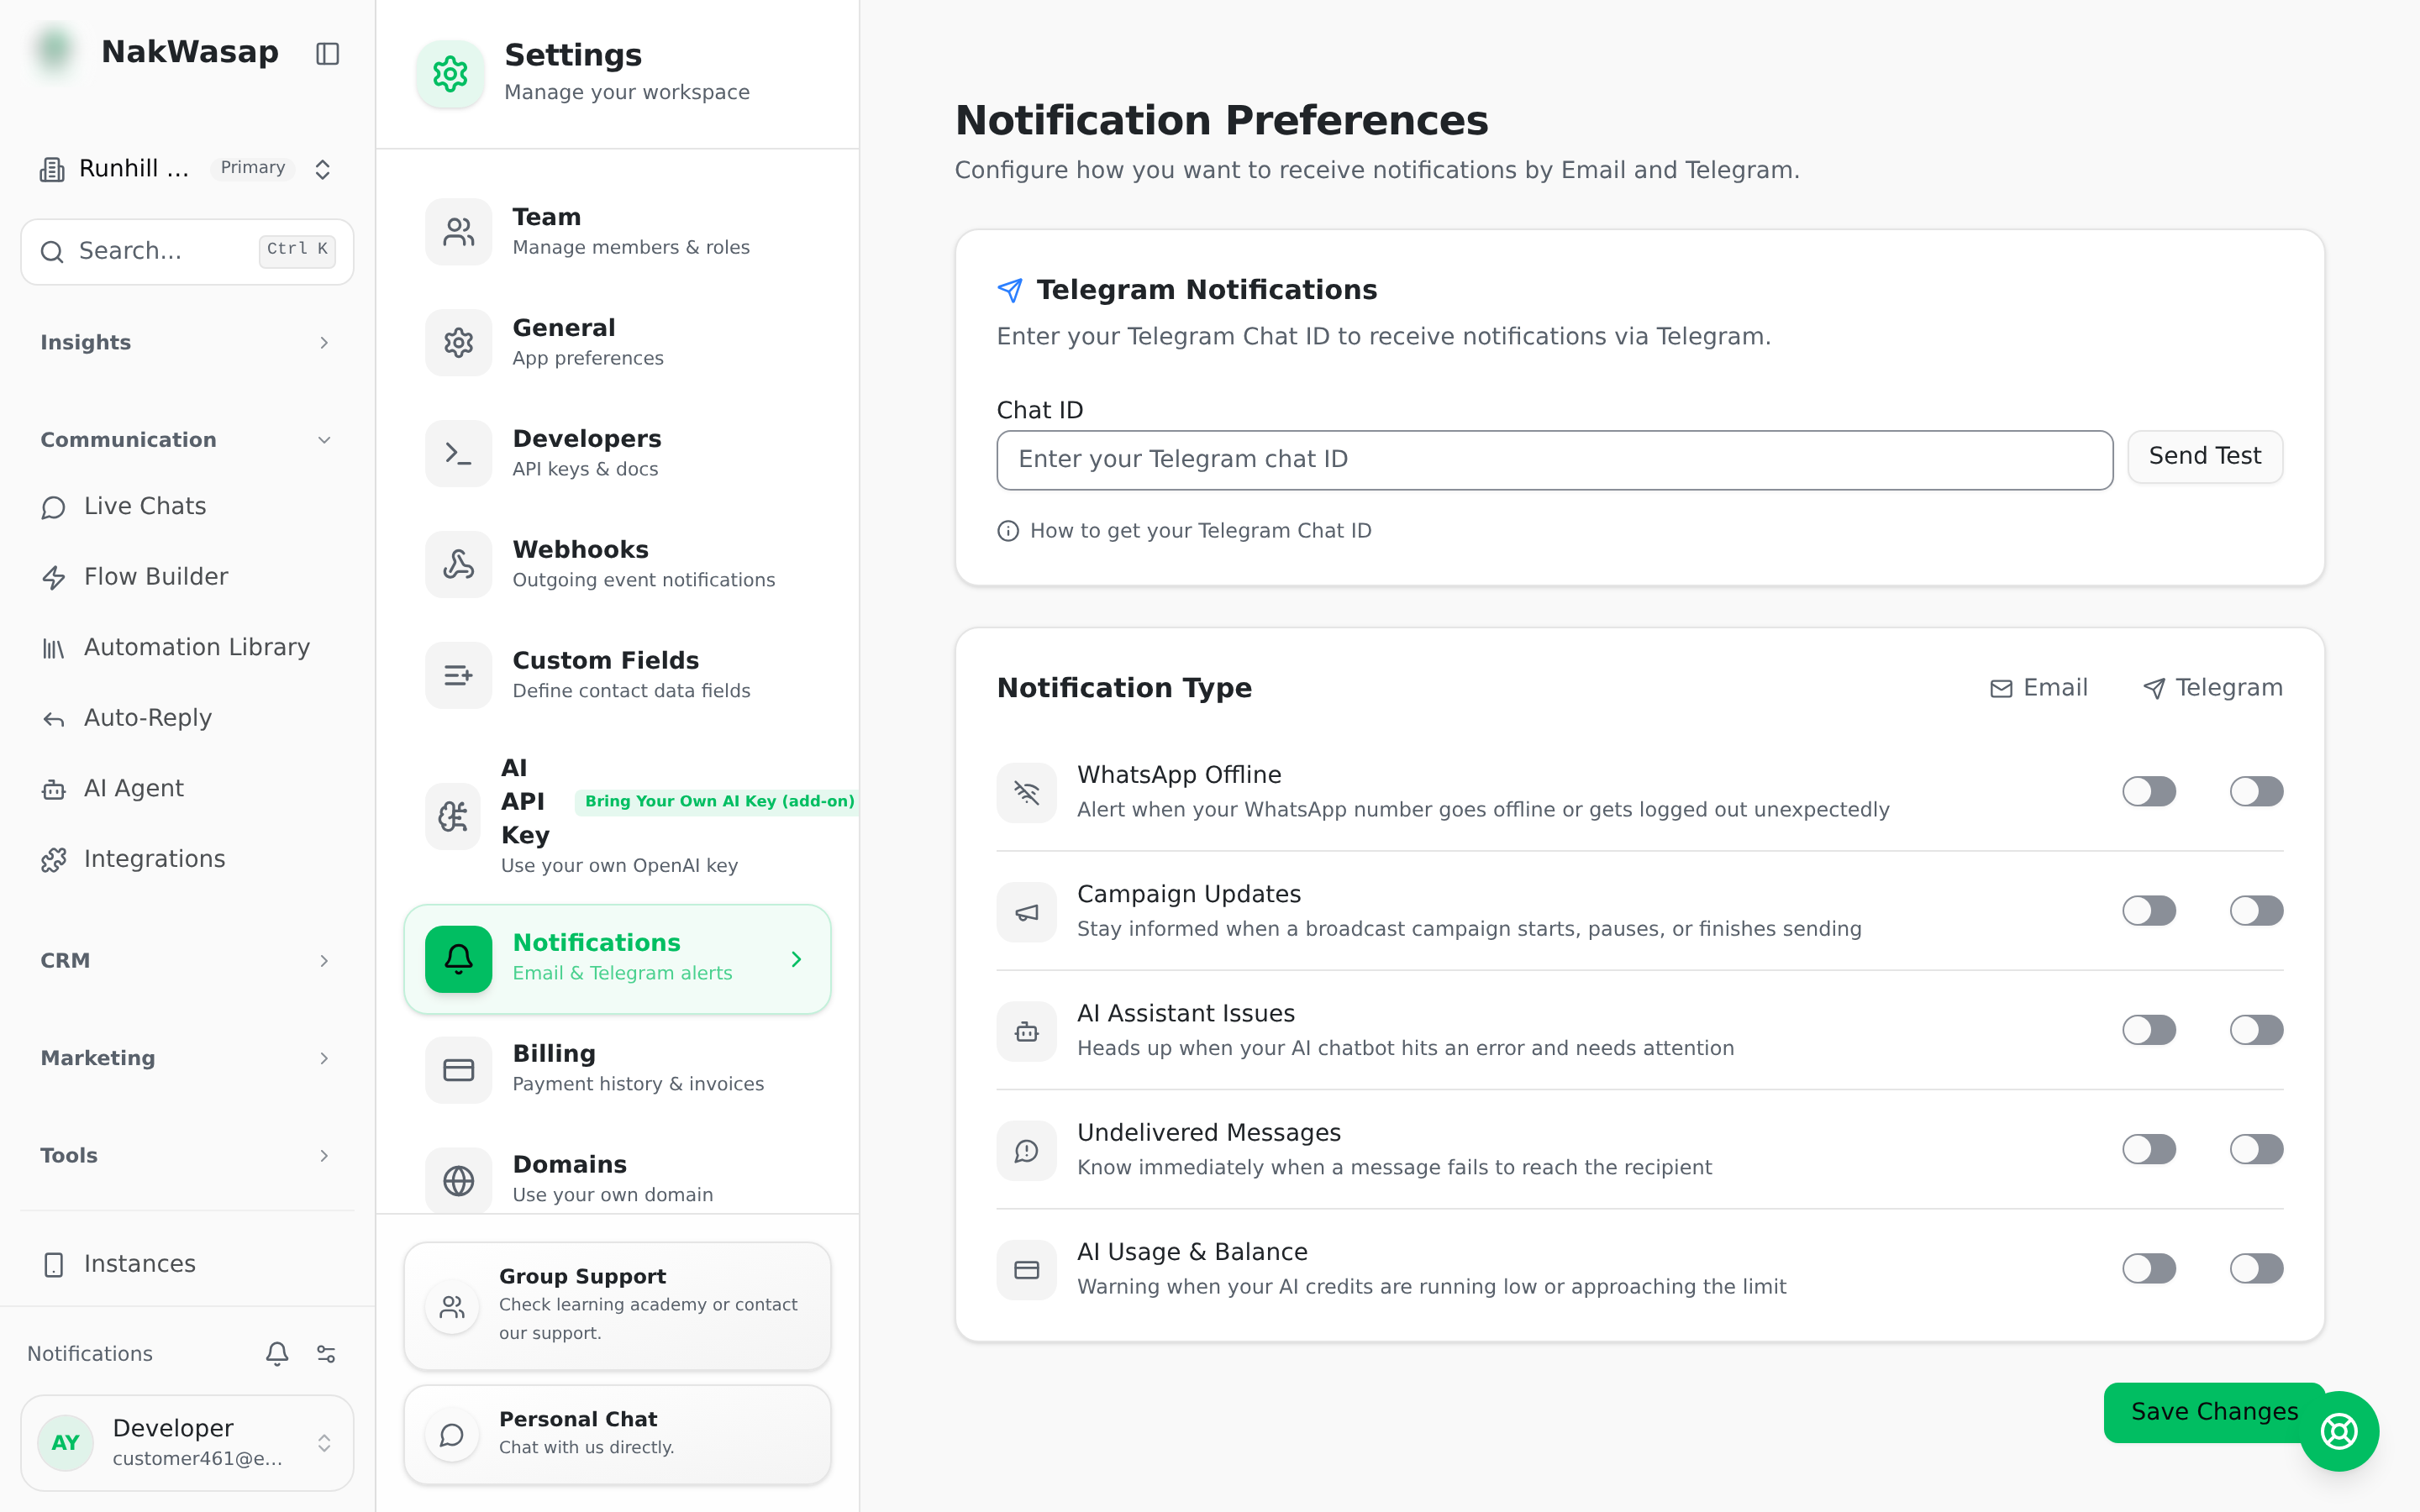Turn on Telegram for AI Assistant Issues
The width and height of the screenshot is (2420, 1512).
pos(2256,1029)
